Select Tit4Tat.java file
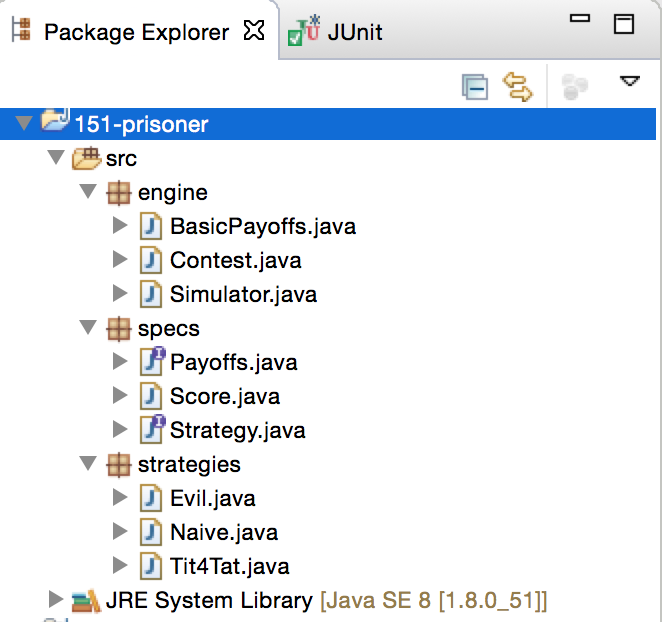The image size is (662, 622). click(229, 566)
